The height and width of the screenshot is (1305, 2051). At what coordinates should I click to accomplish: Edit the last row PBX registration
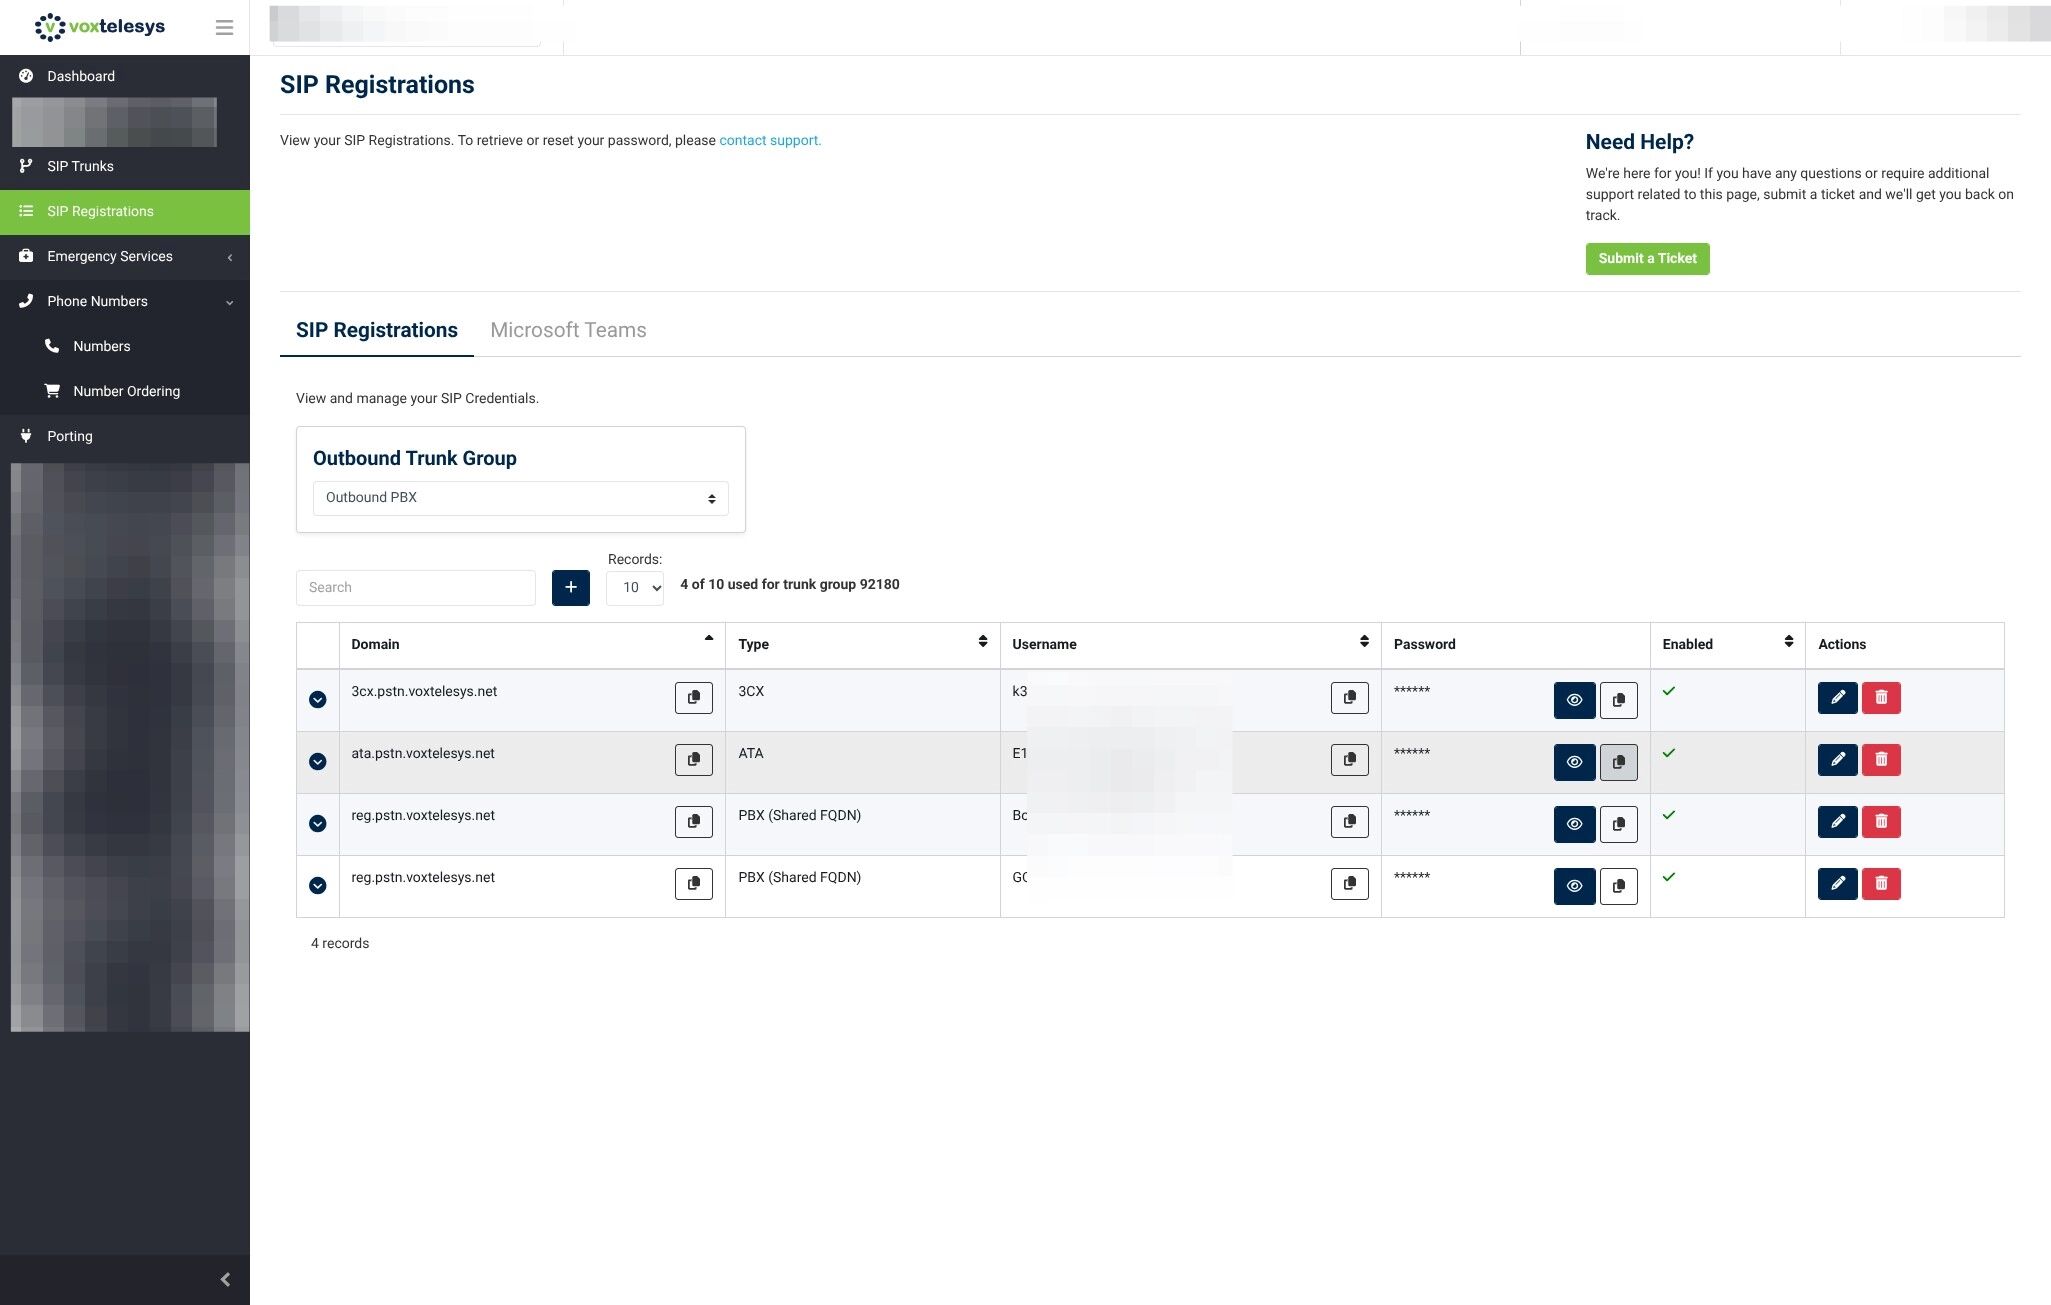tap(1837, 884)
